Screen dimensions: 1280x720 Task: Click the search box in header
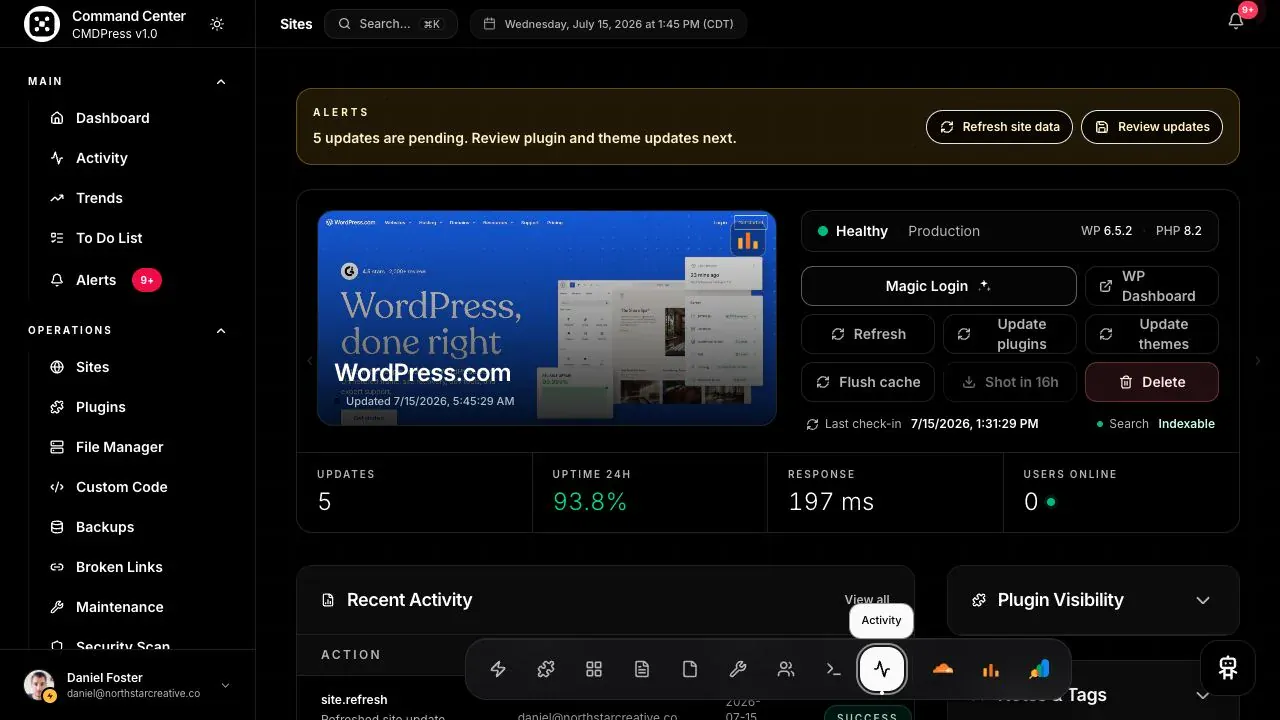point(391,24)
